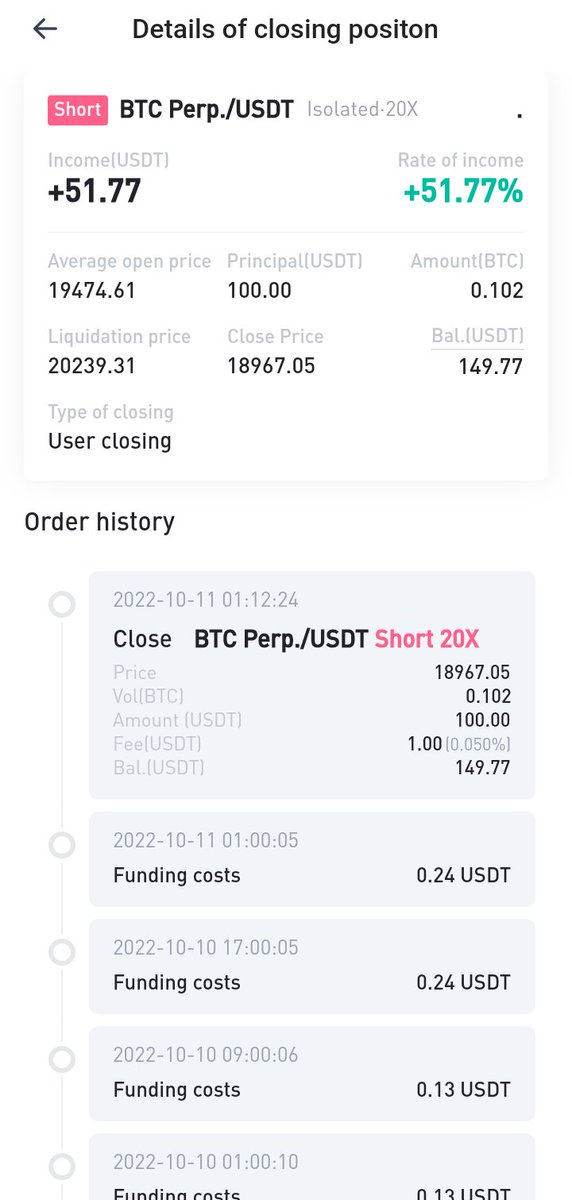Tap the 0.13 USDT funding cost at 09:00:06

click(x=464, y=1089)
